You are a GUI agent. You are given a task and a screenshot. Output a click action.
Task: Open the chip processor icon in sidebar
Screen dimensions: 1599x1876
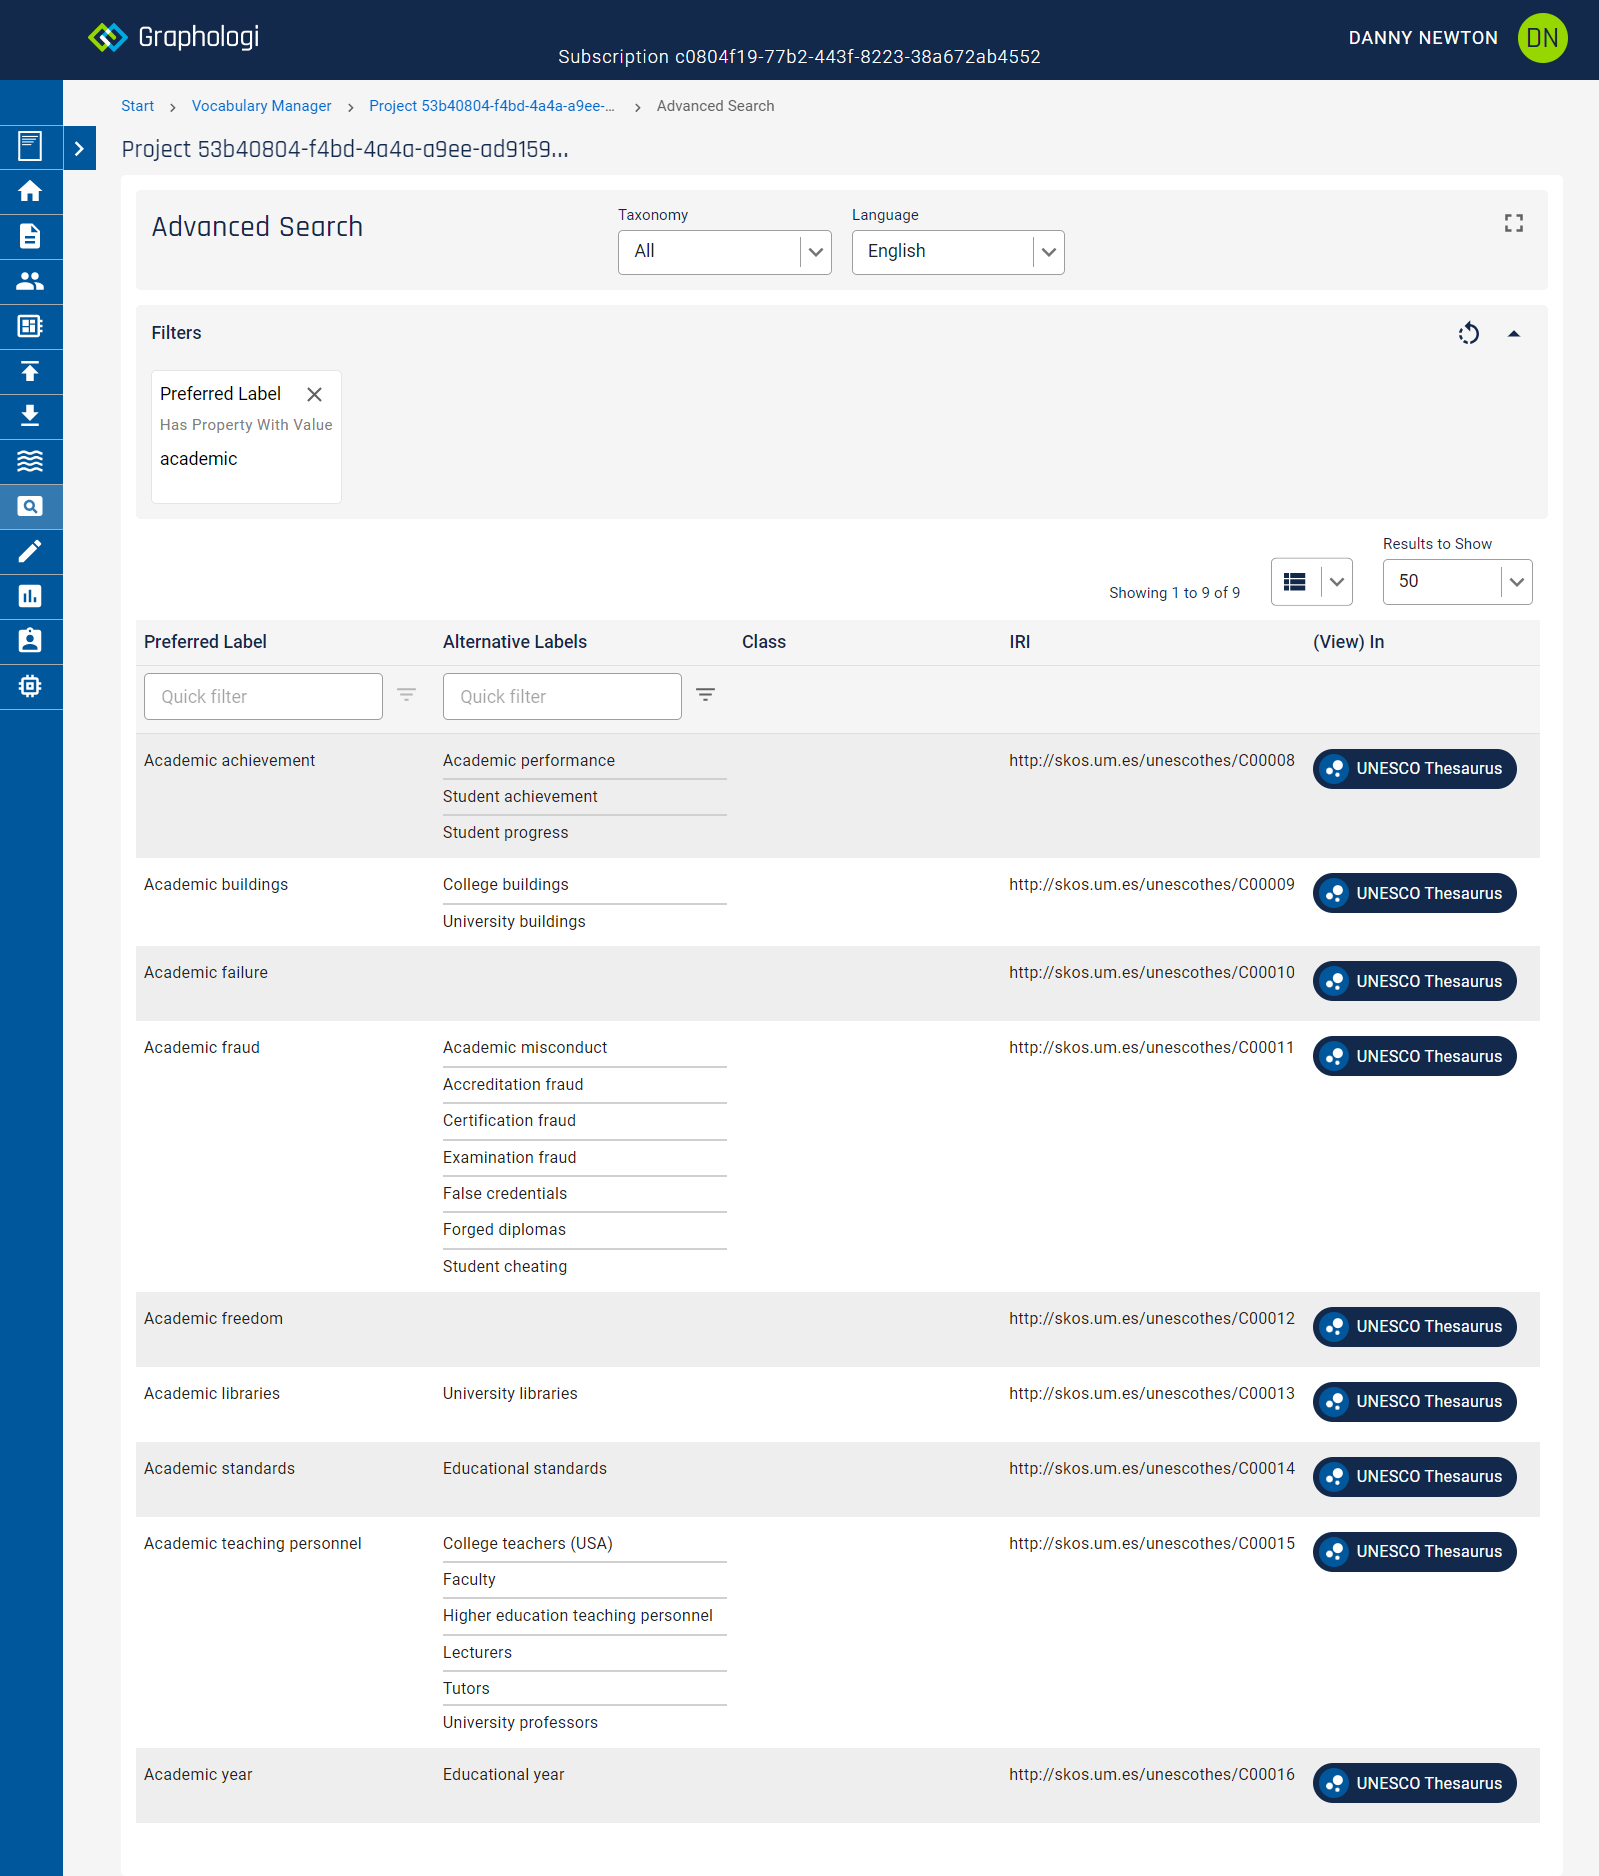tap(31, 686)
